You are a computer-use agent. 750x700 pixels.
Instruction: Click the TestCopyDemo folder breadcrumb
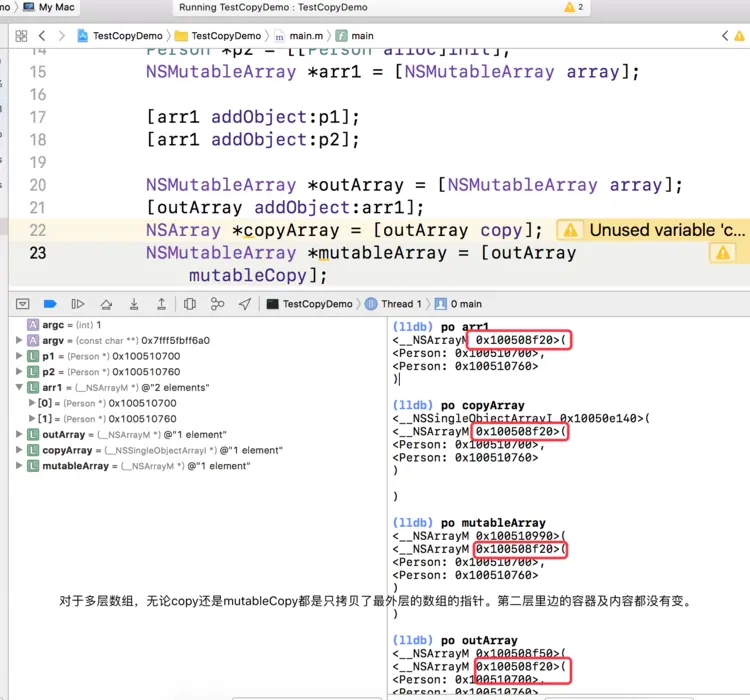218,36
